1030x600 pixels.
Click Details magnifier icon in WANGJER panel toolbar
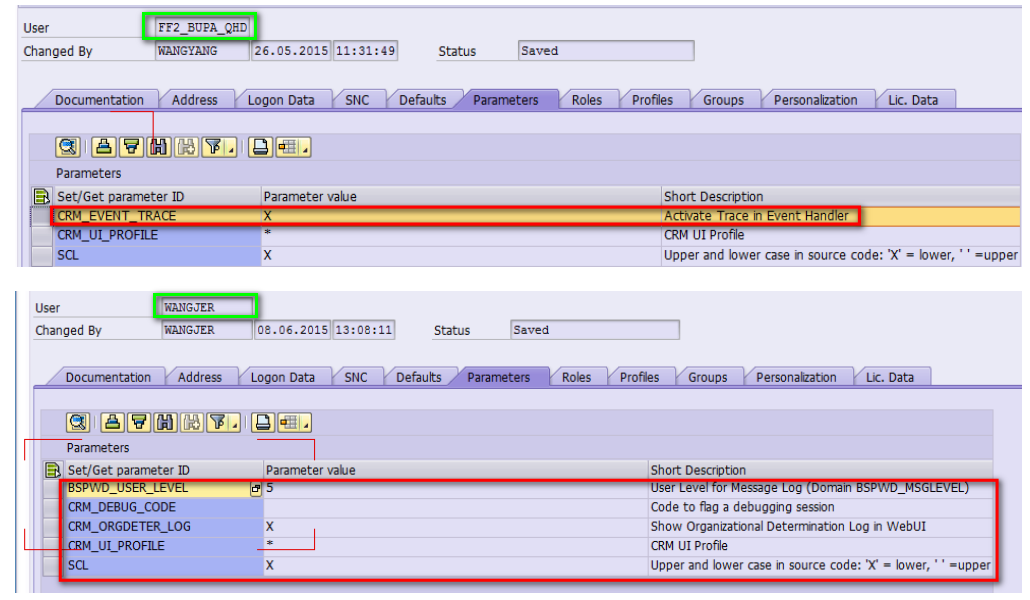pyautogui.click(x=78, y=422)
